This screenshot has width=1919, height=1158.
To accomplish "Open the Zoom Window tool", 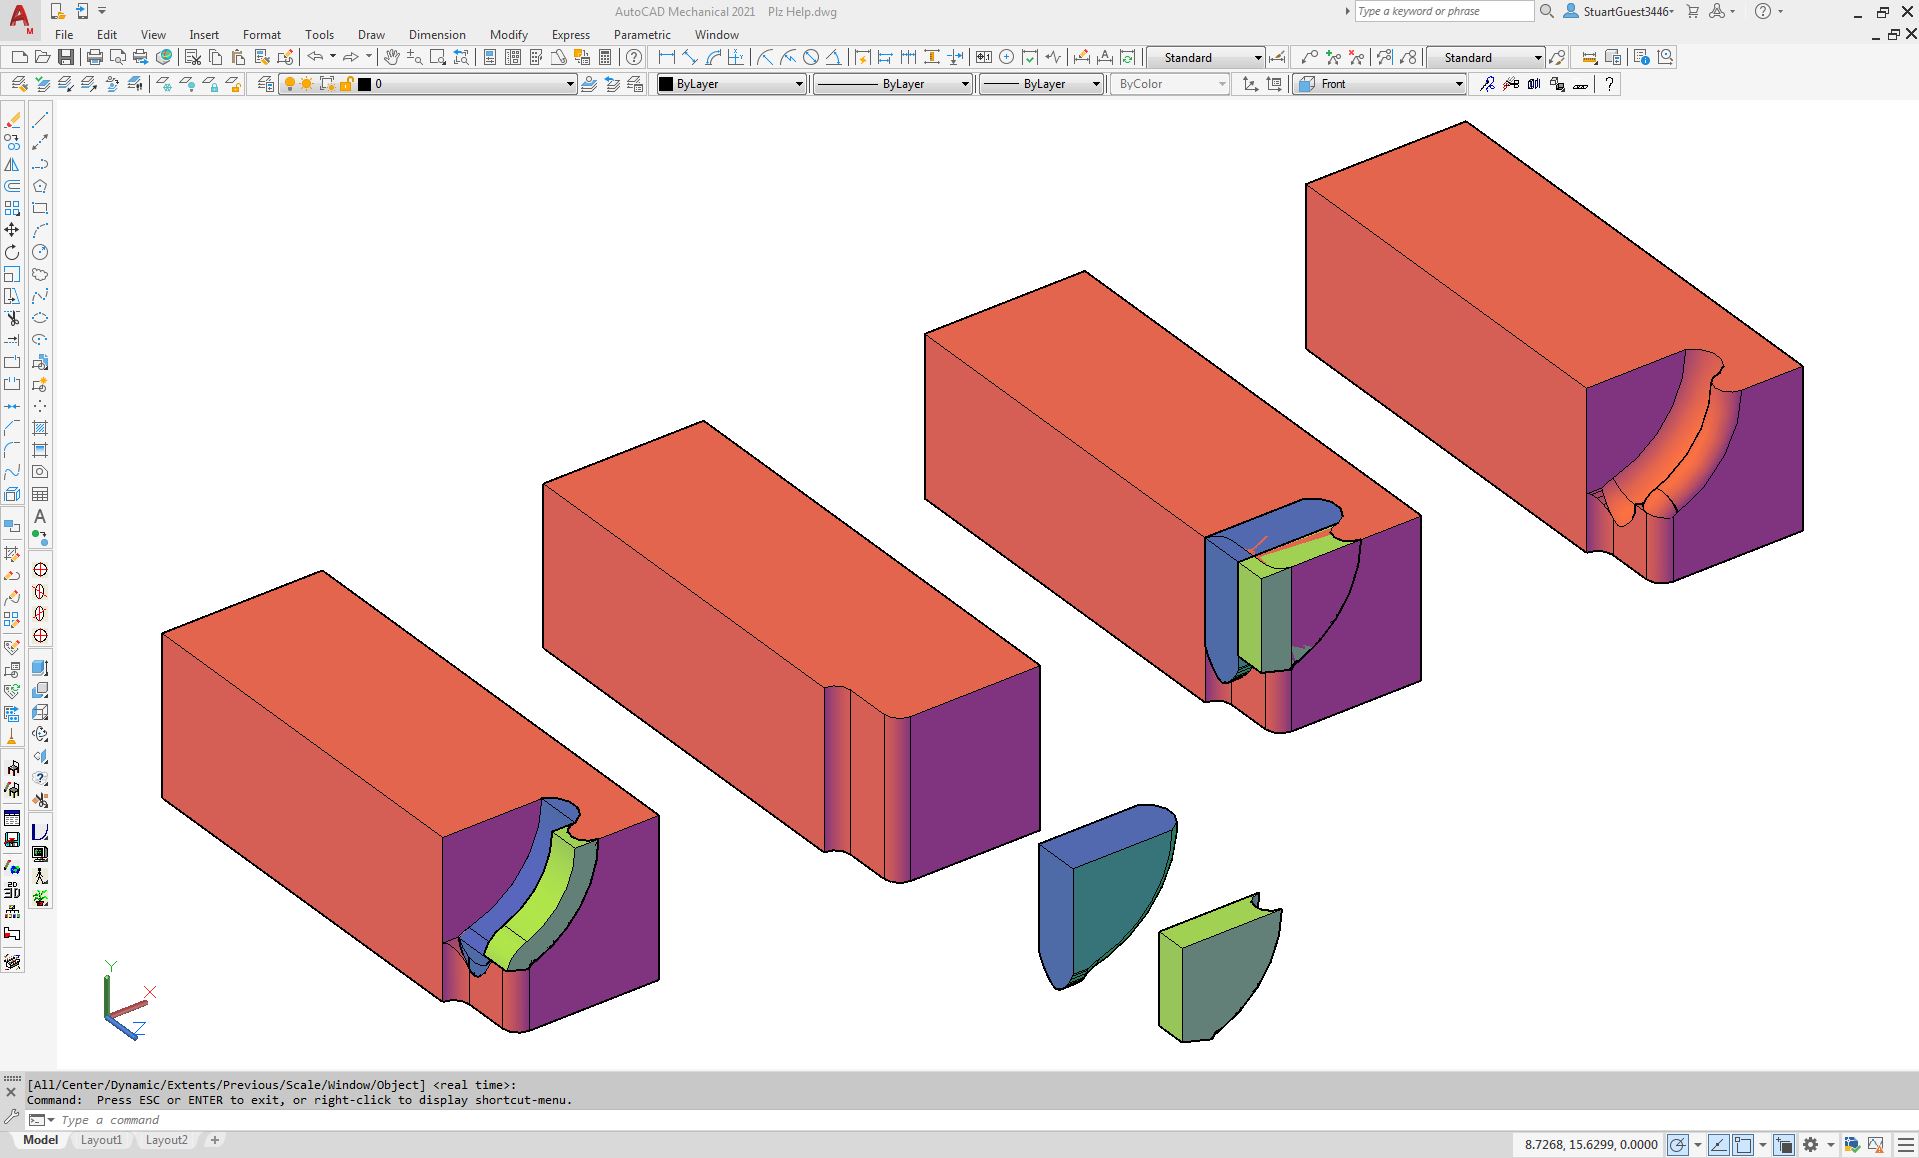I will pyautogui.click(x=437, y=57).
